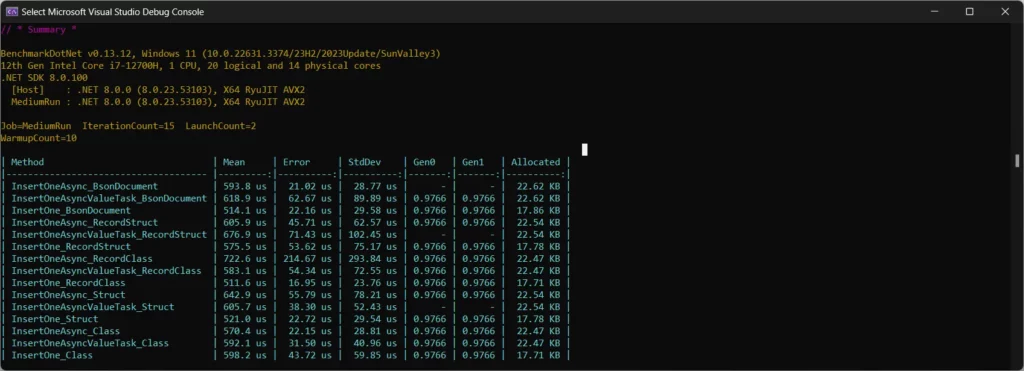
Task: Click the 'Gen0' column header
Action: [424, 162]
